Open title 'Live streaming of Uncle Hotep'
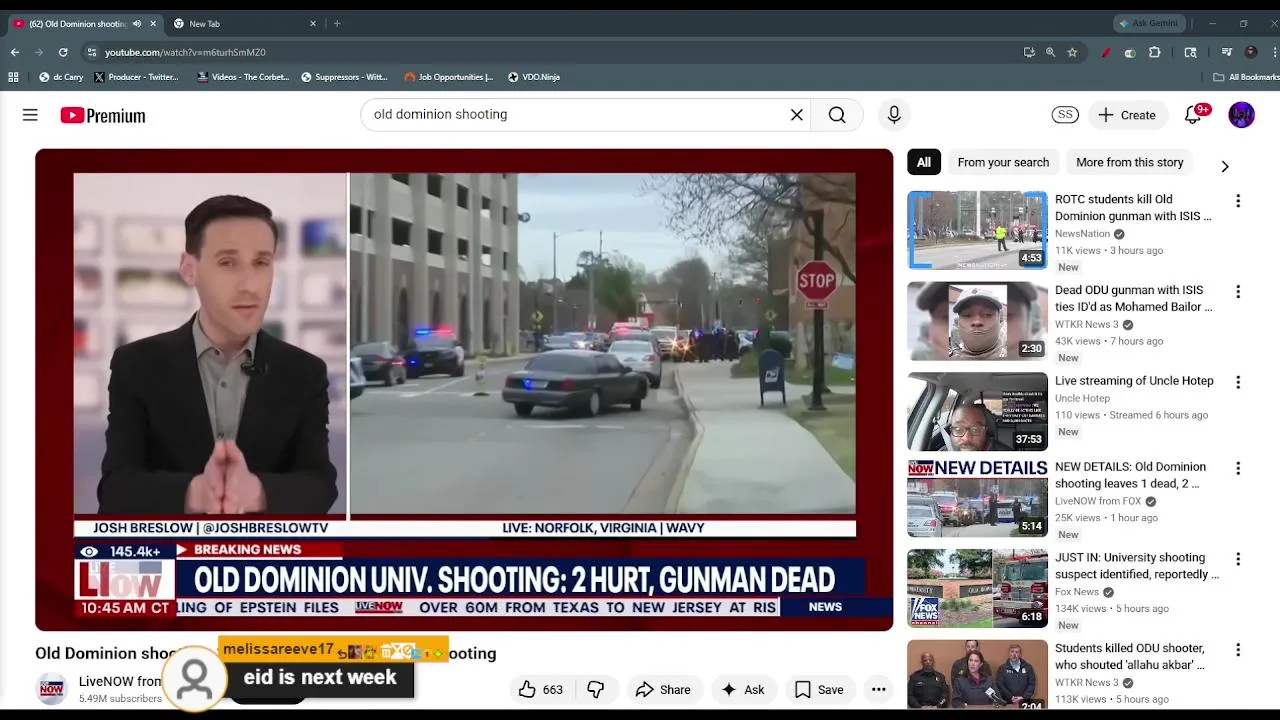 coord(1134,381)
